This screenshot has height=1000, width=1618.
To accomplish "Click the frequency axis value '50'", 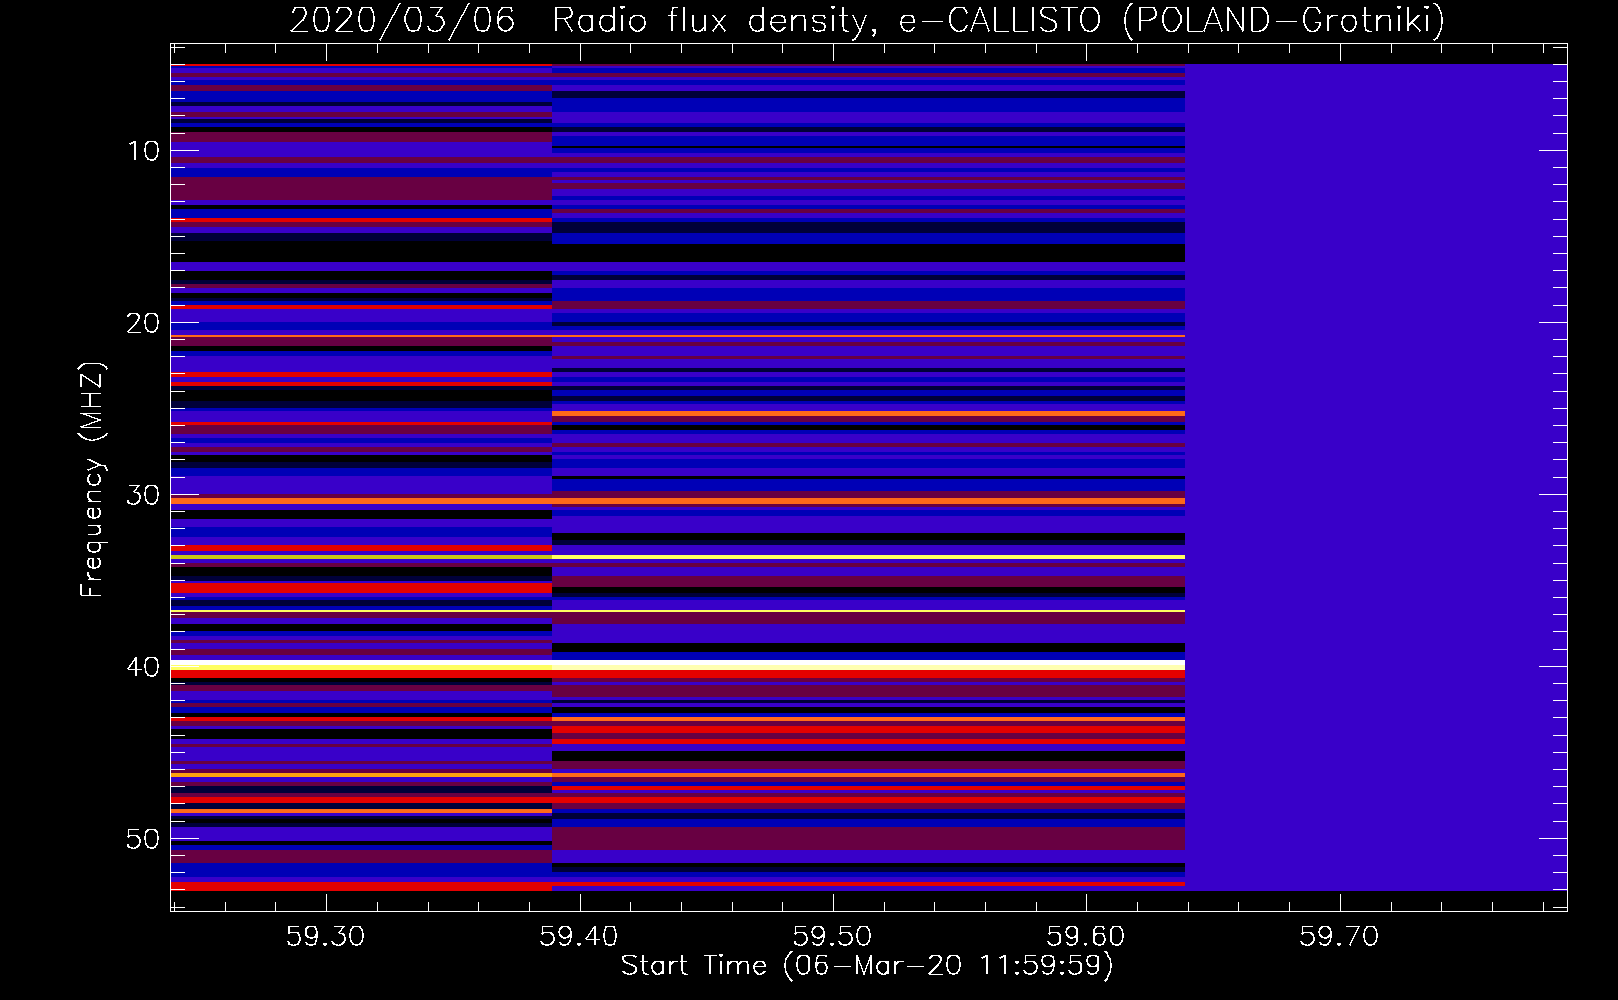I will pos(144,839).
